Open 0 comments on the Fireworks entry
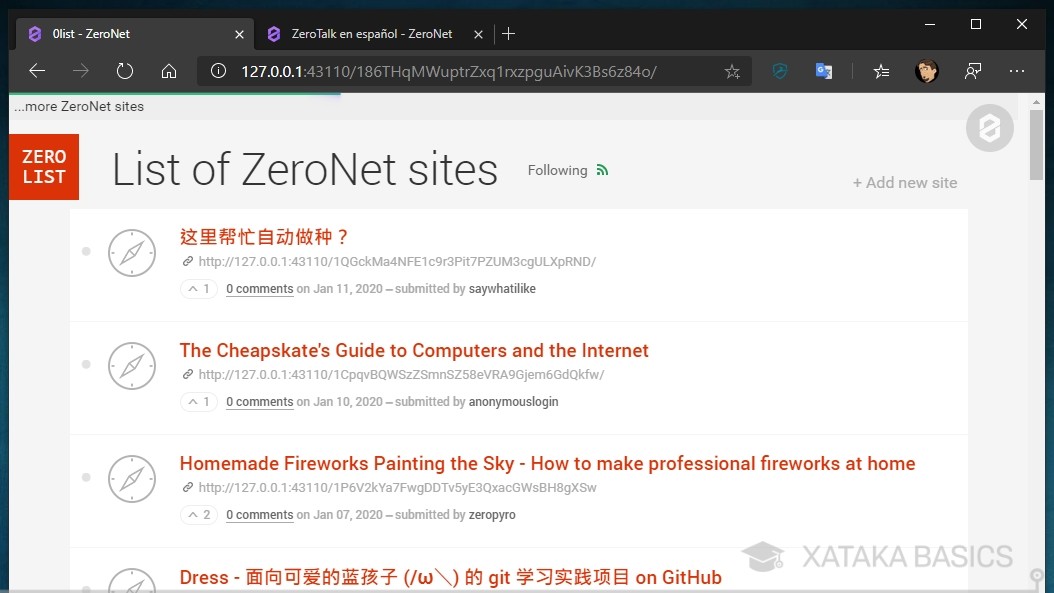 pos(259,514)
